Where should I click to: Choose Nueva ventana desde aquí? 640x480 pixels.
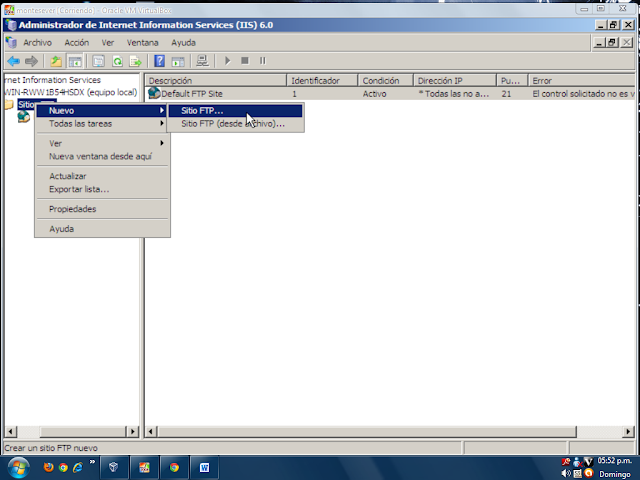(101, 156)
